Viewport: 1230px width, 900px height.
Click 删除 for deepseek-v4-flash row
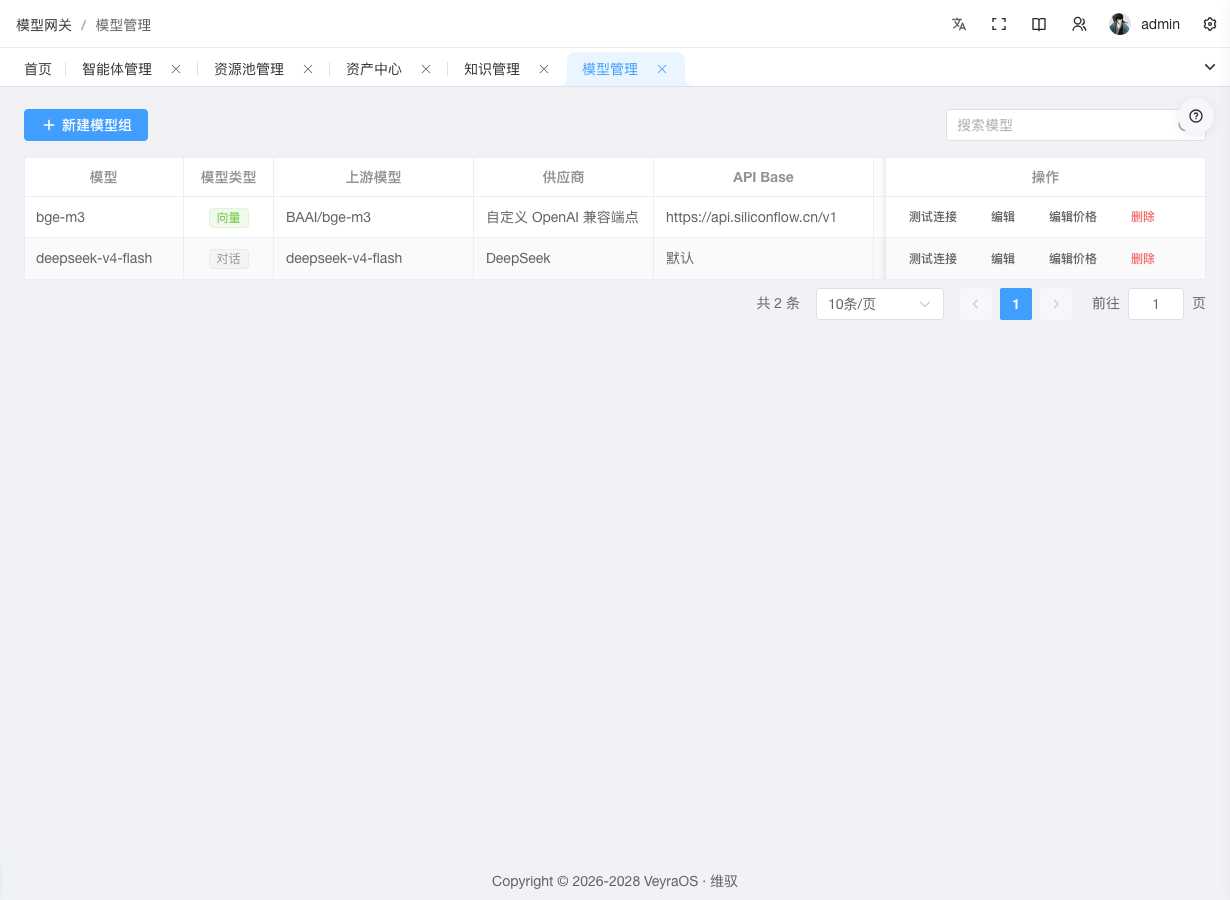(1143, 259)
